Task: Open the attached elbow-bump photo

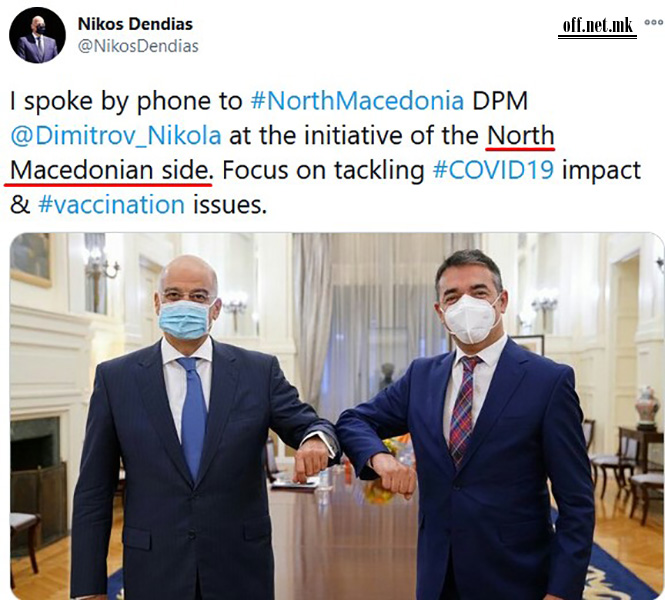Action: coord(337,416)
